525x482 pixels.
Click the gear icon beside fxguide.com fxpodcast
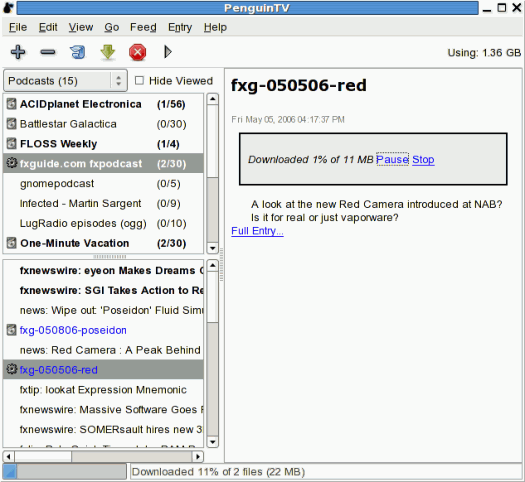point(12,163)
